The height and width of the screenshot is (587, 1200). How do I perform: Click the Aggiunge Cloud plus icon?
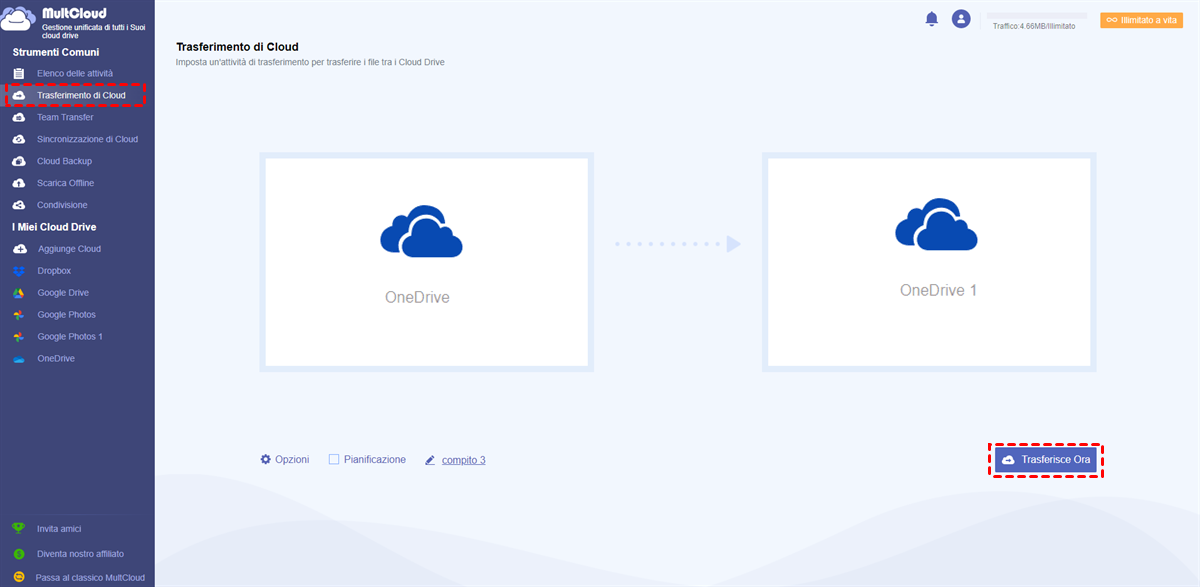tap(18, 249)
